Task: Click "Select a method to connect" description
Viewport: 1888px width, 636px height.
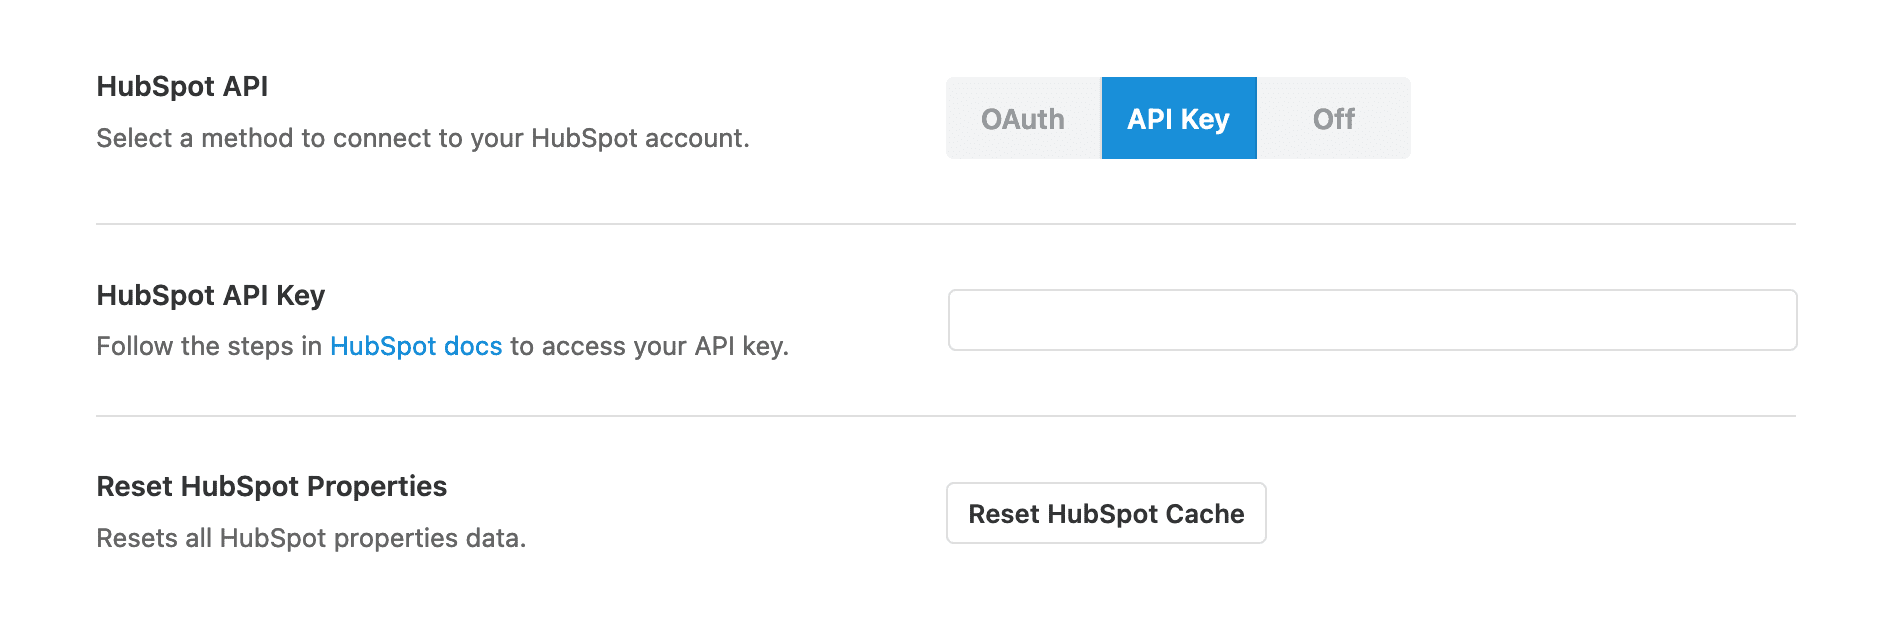Action: tap(423, 138)
